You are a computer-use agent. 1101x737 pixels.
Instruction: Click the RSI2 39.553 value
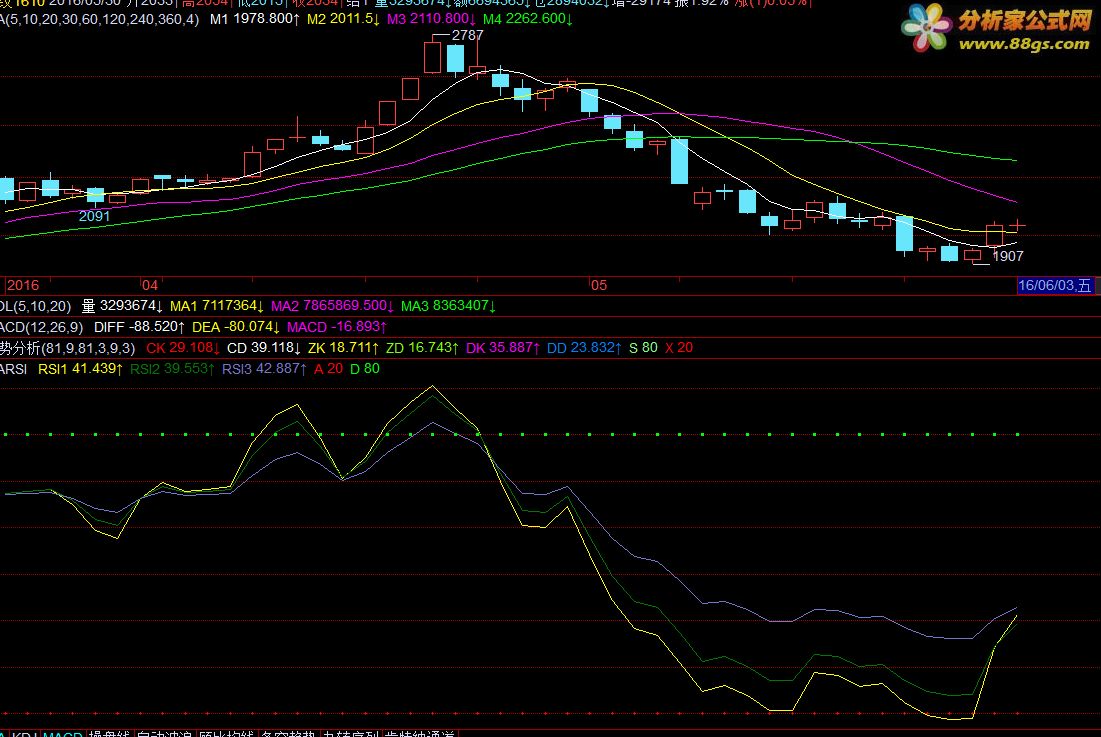point(172,369)
